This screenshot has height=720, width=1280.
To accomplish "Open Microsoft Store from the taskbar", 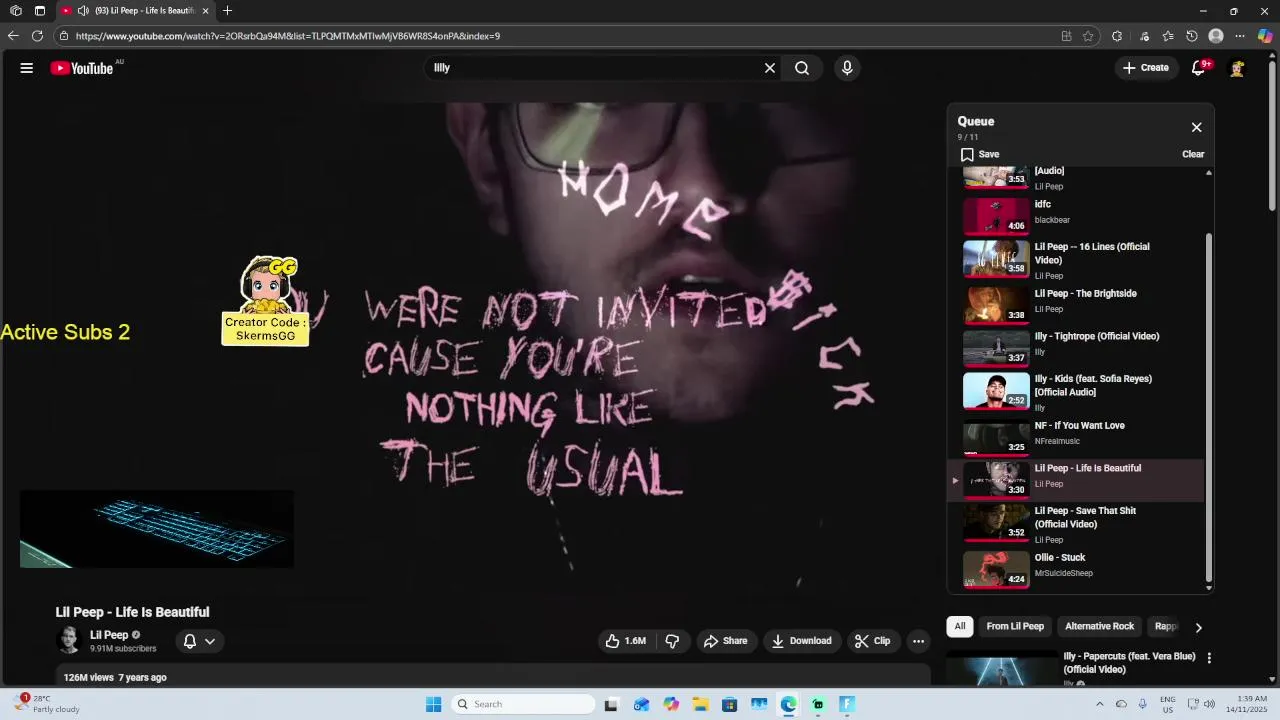I will point(730,704).
